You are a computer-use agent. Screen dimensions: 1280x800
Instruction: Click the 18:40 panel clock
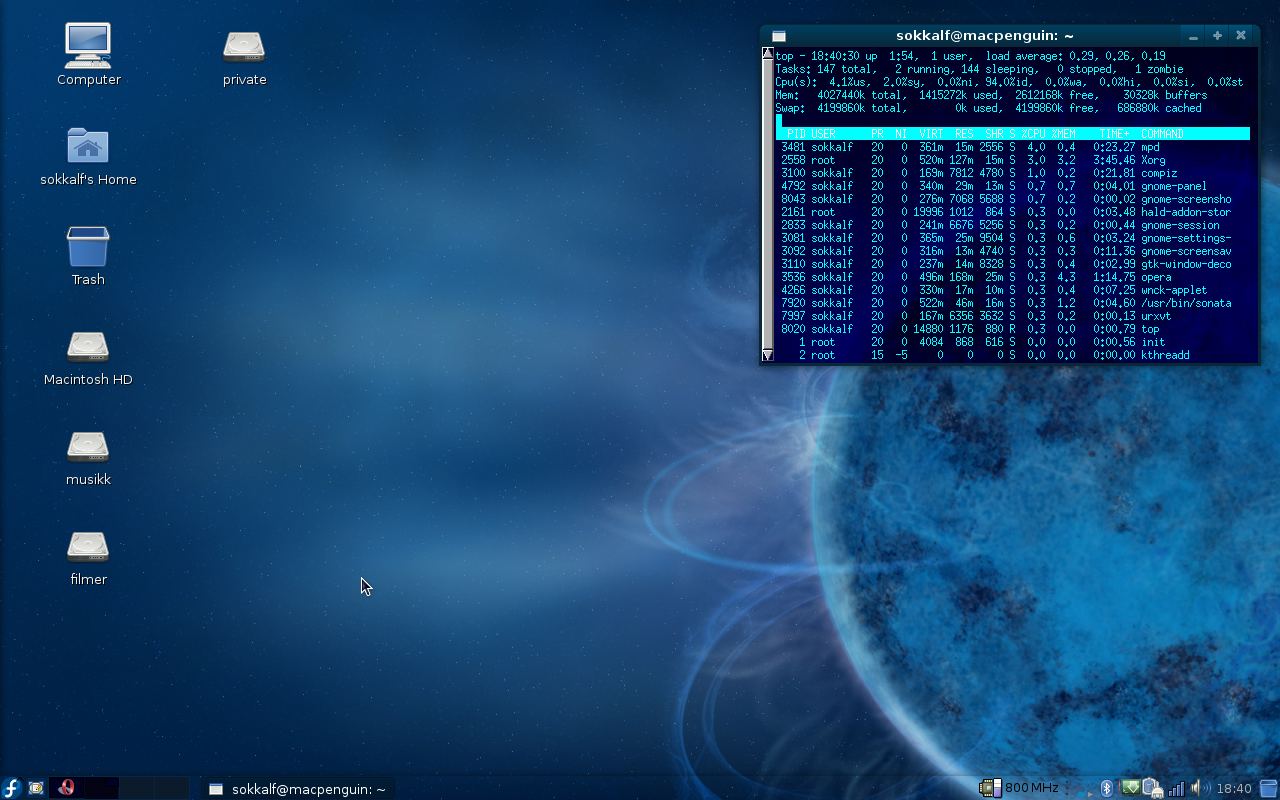tap(1235, 789)
